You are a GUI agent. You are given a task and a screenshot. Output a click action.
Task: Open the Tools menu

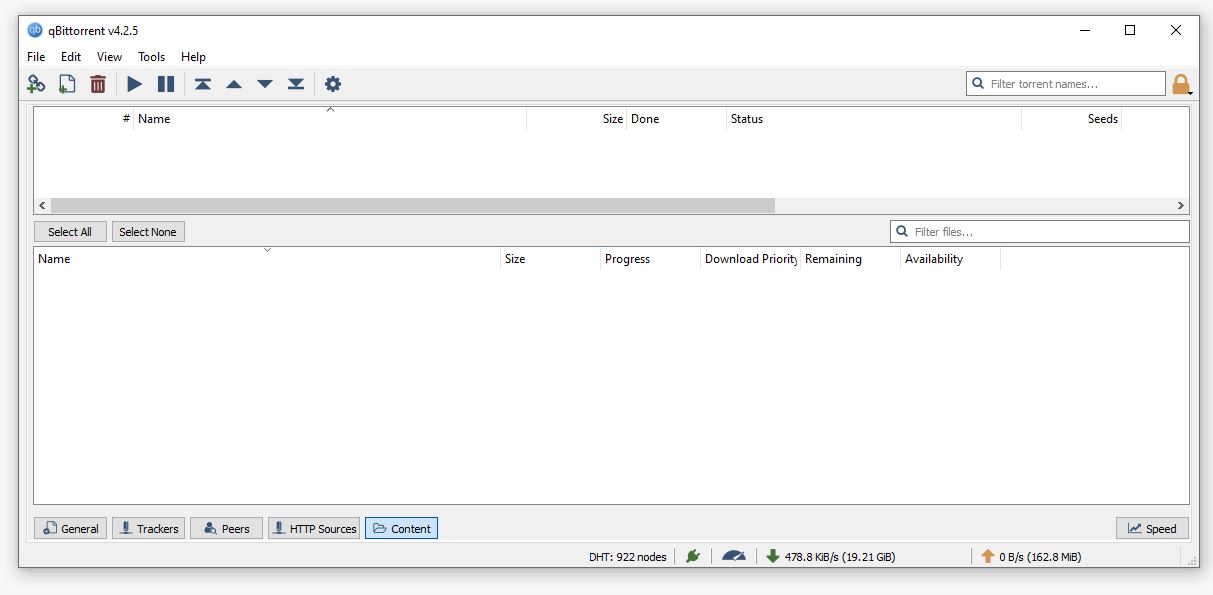tap(152, 57)
